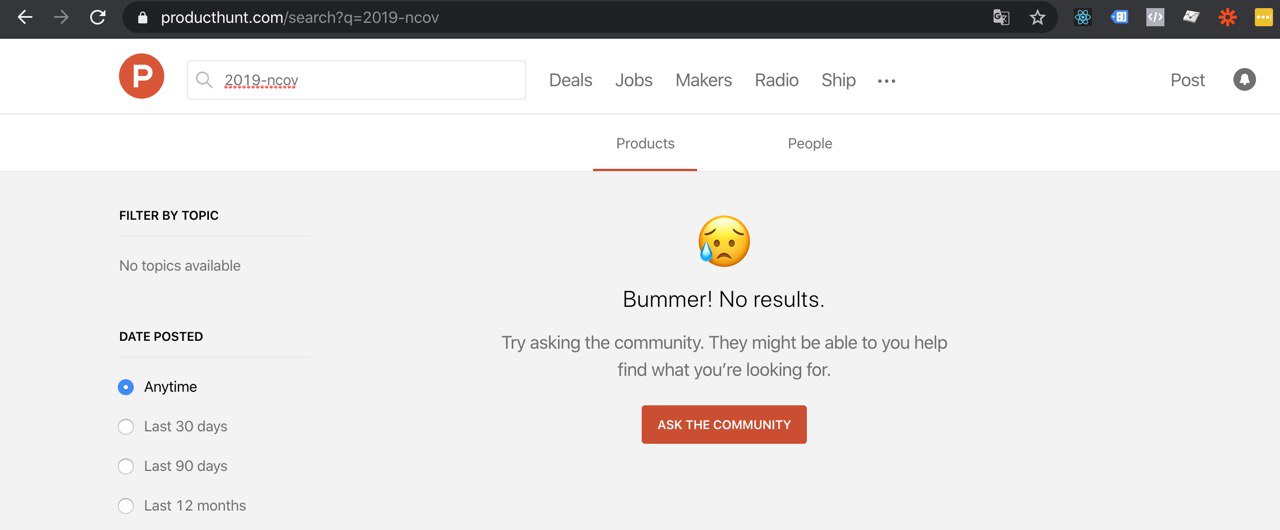Open the React Developer Tools extension

click(x=1083, y=17)
